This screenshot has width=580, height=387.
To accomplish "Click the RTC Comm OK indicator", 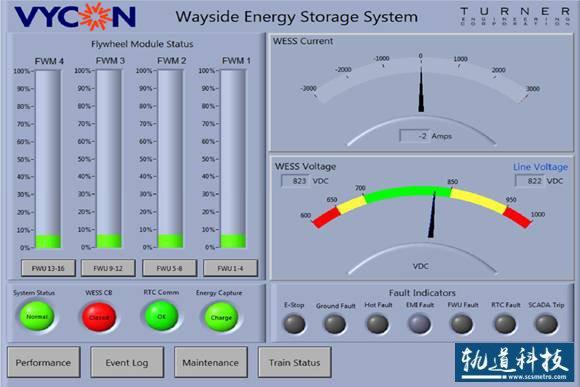I will coord(161,316).
